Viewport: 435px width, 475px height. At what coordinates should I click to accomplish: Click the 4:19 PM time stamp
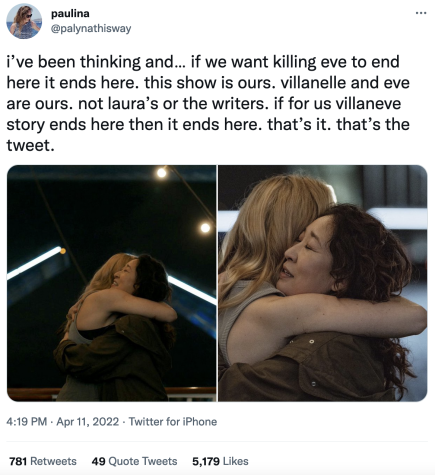27,422
